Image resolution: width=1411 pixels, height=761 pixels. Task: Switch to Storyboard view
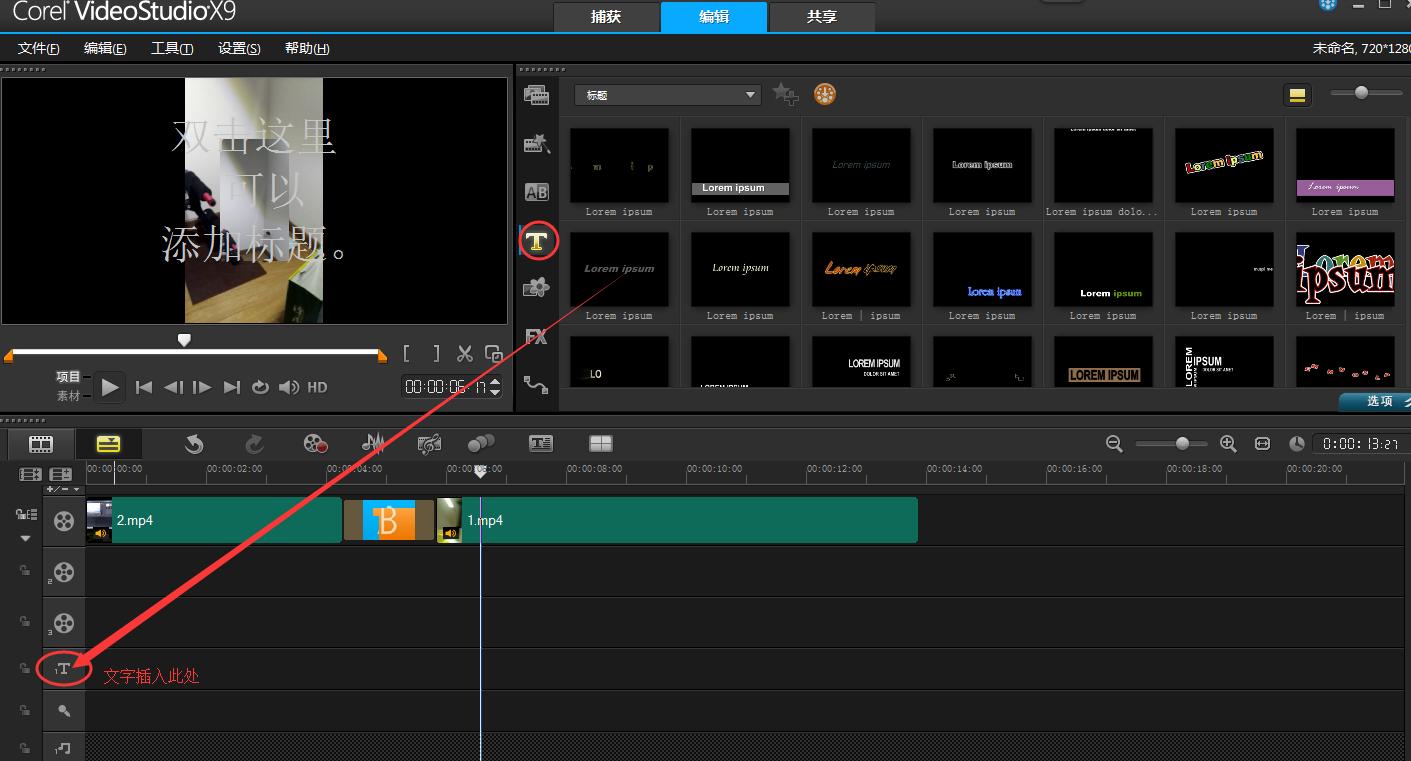point(41,443)
